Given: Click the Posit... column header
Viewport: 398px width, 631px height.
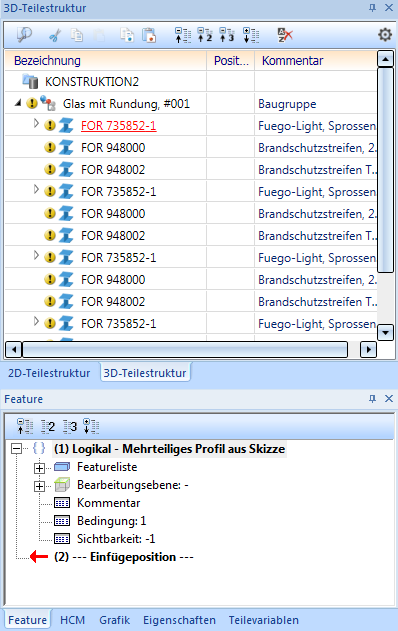Looking at the screenshot, I should click(x=231, y=60).
